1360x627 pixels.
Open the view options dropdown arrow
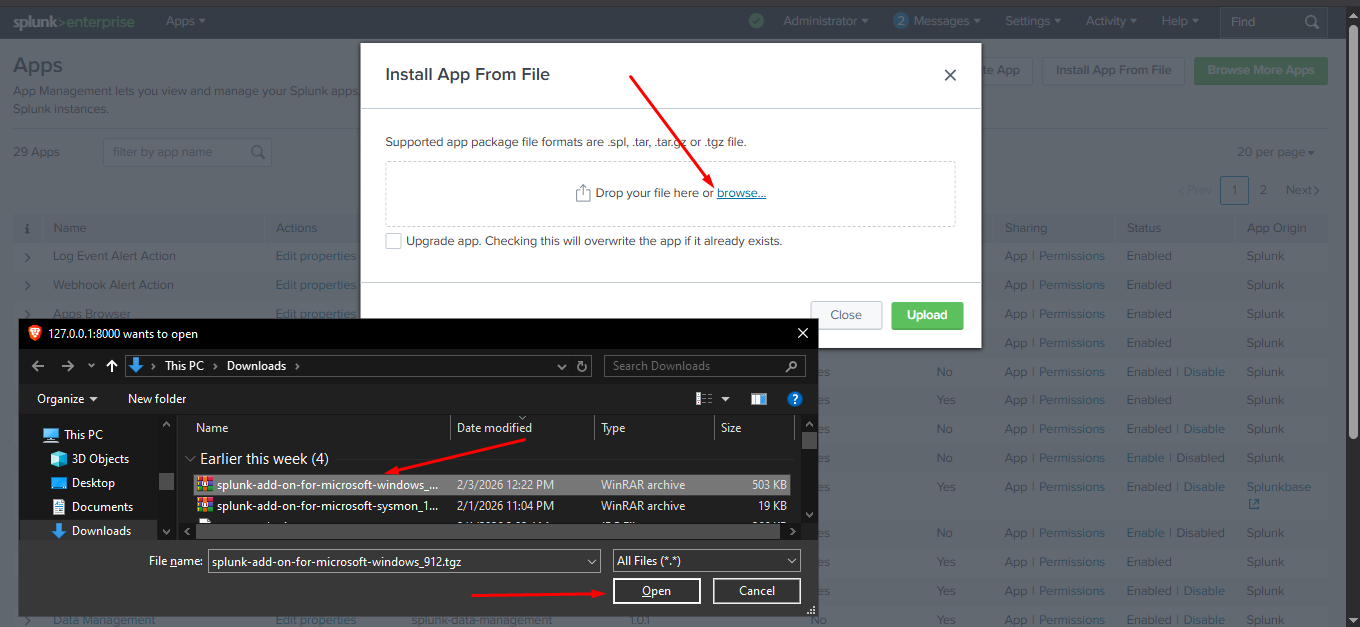point(726,399)
